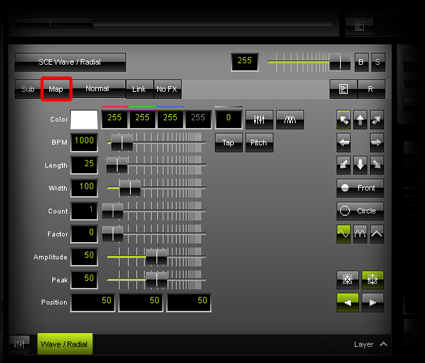Open the Front look-at dropdown
Screen dimensions: 425x363
tap(360, 188)
